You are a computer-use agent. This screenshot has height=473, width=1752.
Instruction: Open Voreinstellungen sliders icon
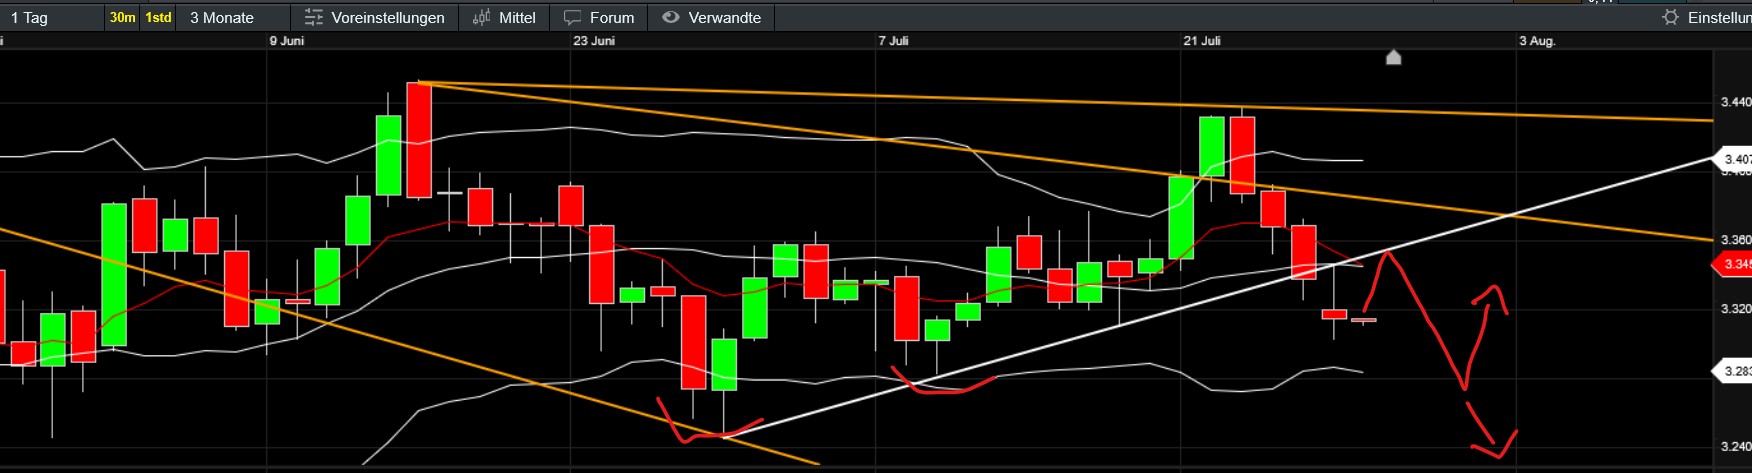click(x=314, y=18)
